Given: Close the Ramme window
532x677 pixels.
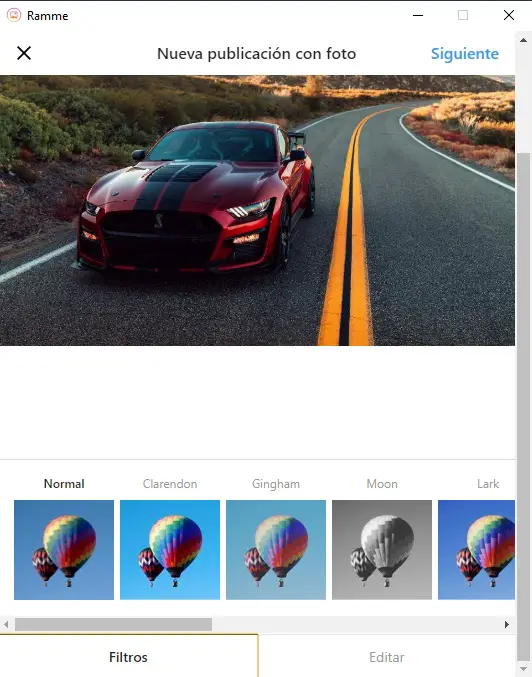Looking at the screenshot, I should pyautogui.click(x=509, y=15).
